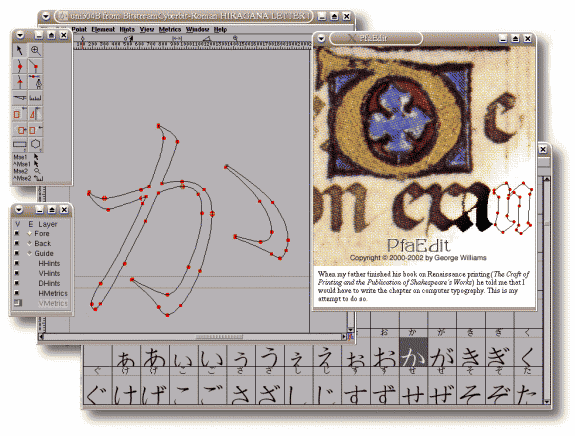Select the Knife cutting tool
This screenshot has height=436, width=575.
tap(19, 98)
